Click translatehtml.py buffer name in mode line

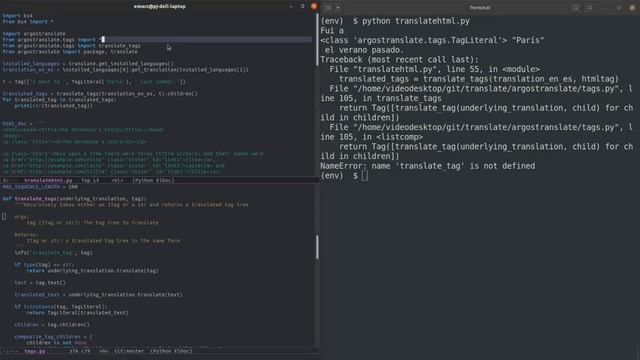click(48, 180)
